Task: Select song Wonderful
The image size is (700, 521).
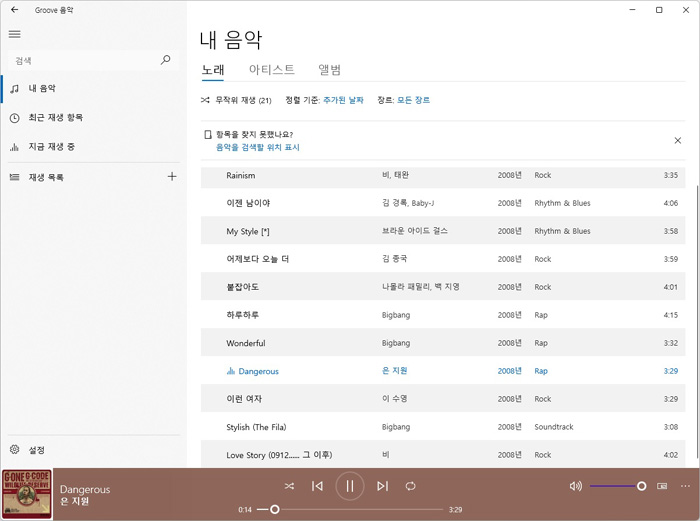Action: pos(443,343)
